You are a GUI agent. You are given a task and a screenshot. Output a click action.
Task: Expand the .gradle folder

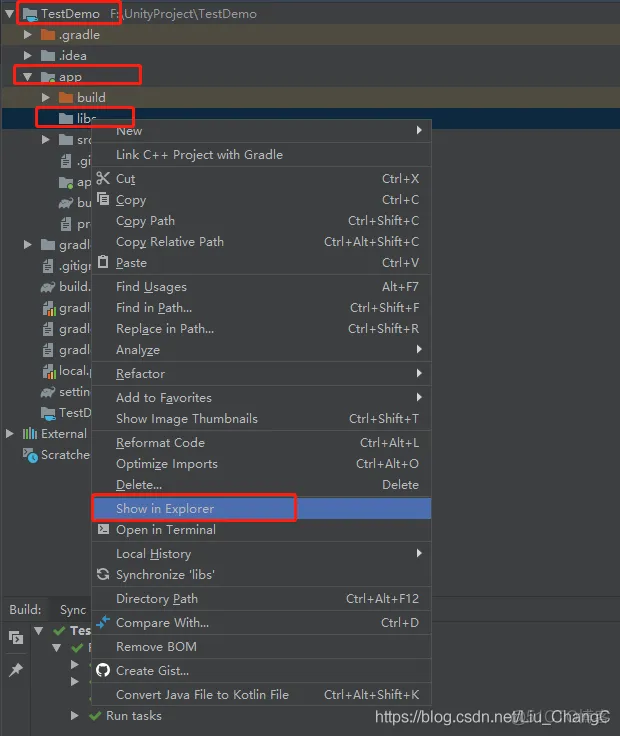tap(28, 35)
